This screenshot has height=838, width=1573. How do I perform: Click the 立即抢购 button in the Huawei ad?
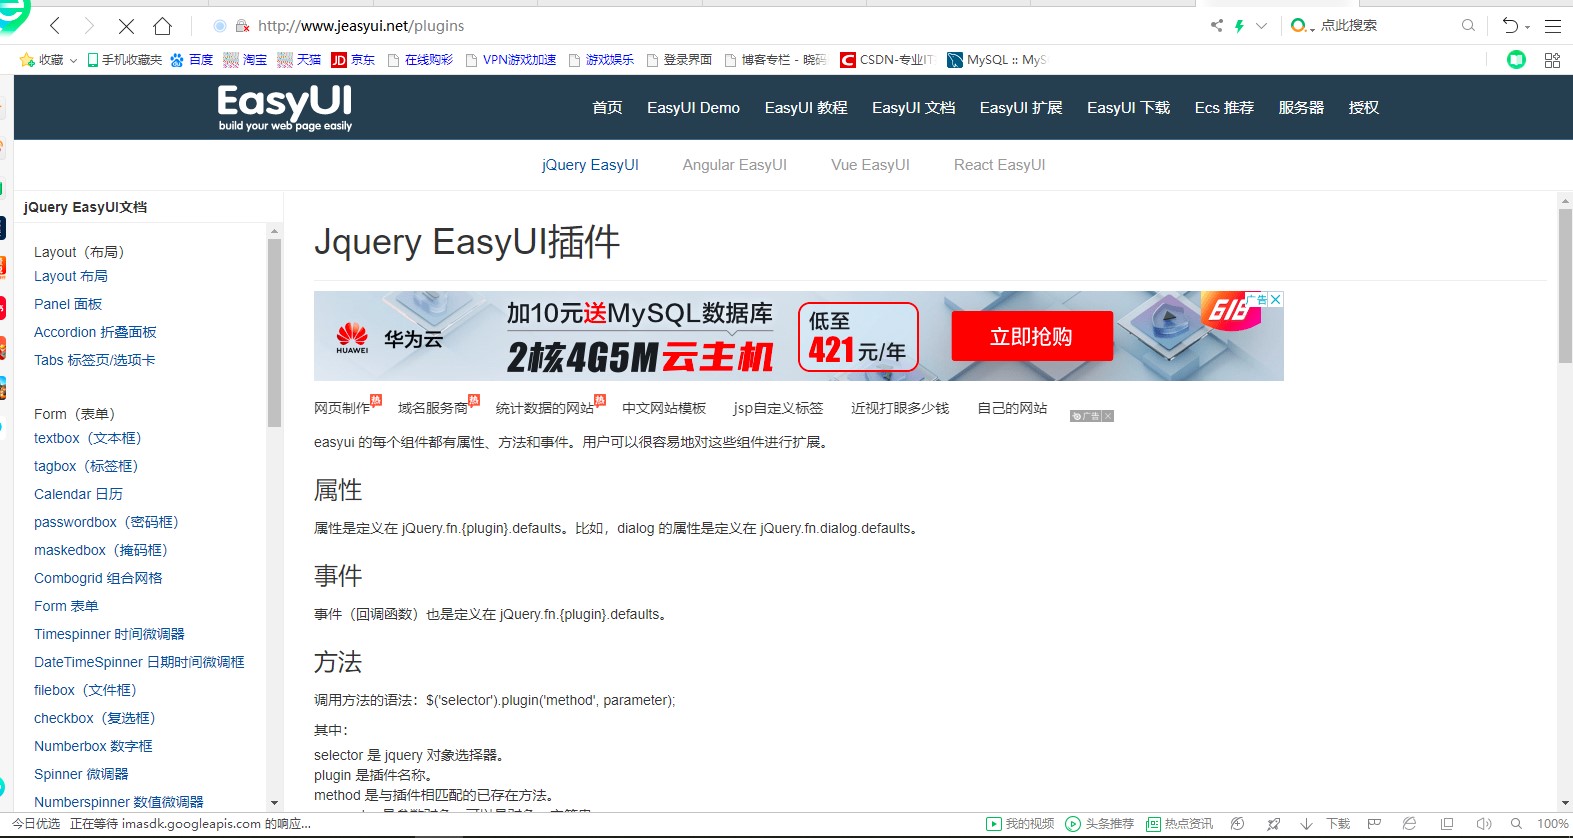click(x=1032, y=336)
